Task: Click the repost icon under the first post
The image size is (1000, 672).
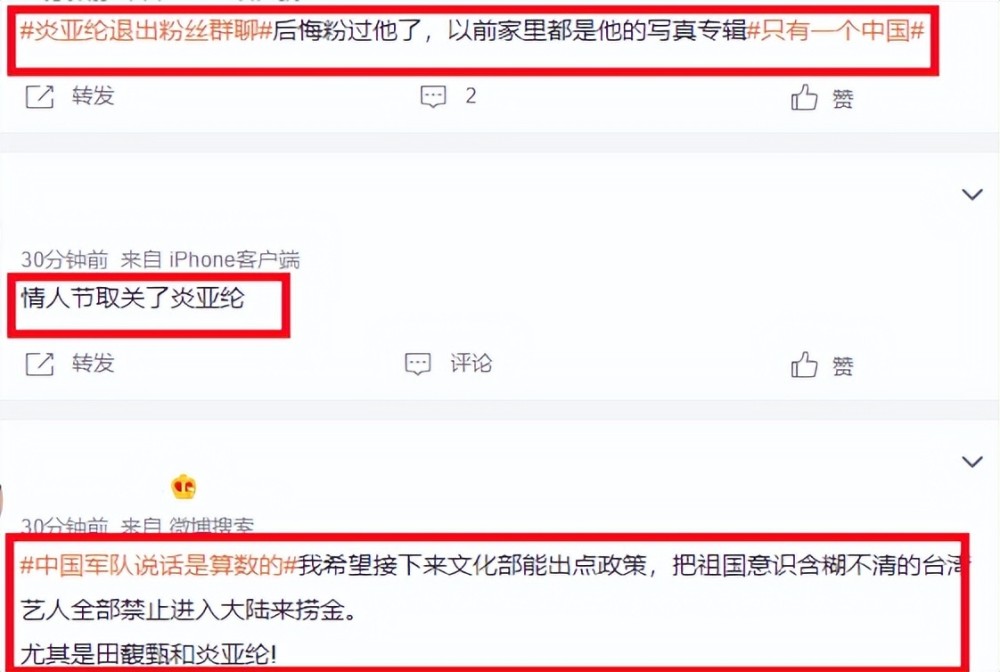Action: click(40, 97)
